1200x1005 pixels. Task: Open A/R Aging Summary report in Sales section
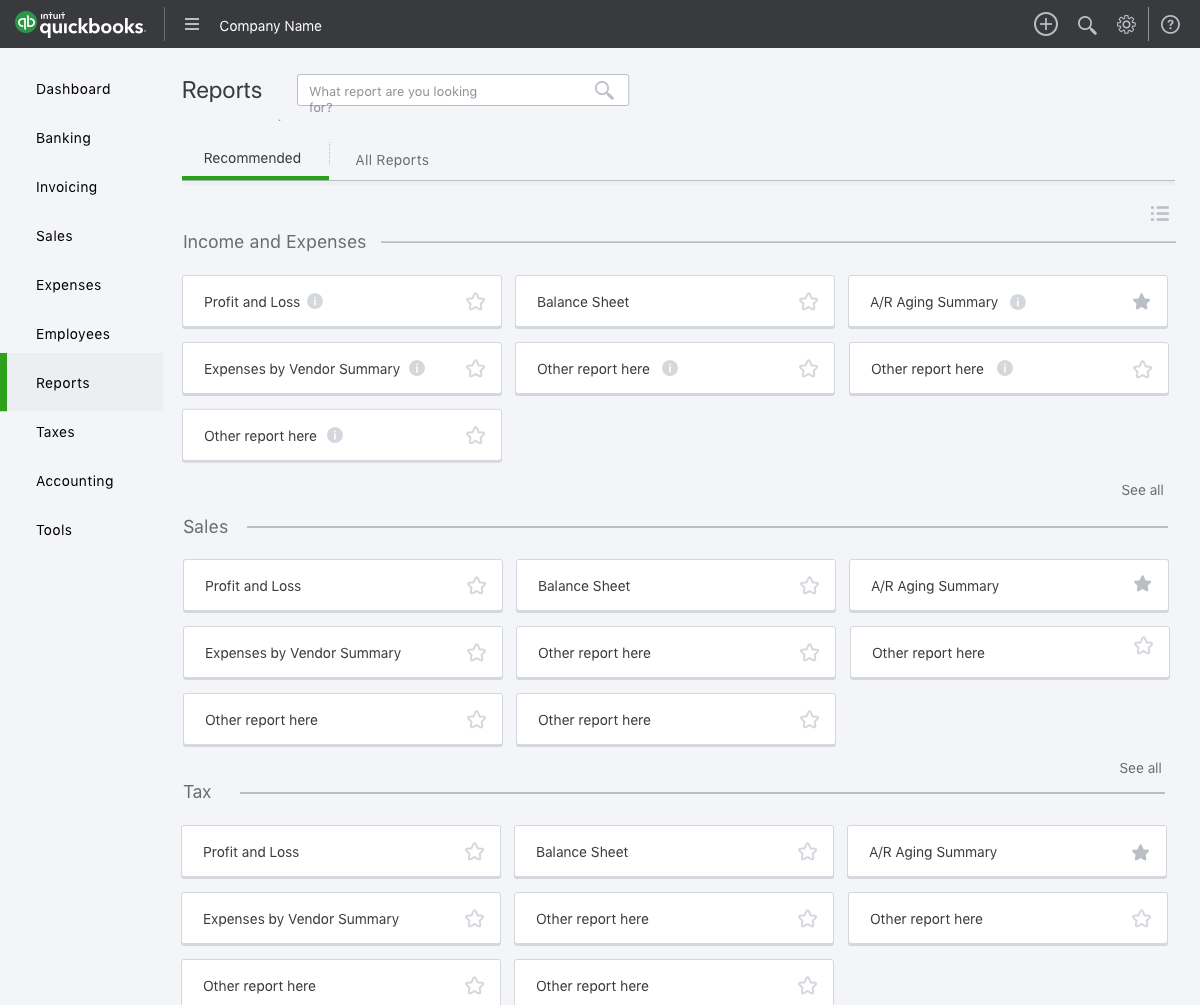1009,586
